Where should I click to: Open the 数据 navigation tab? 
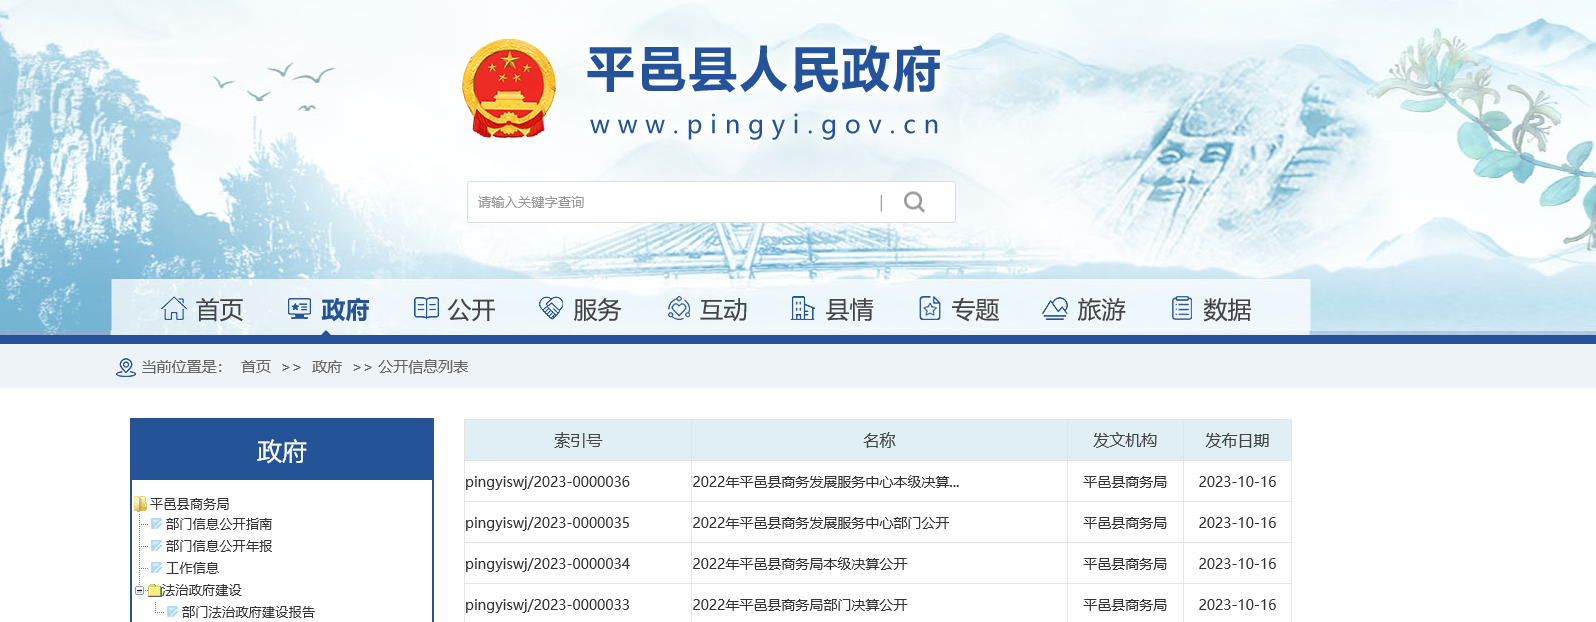click(x=1227, y=310)
